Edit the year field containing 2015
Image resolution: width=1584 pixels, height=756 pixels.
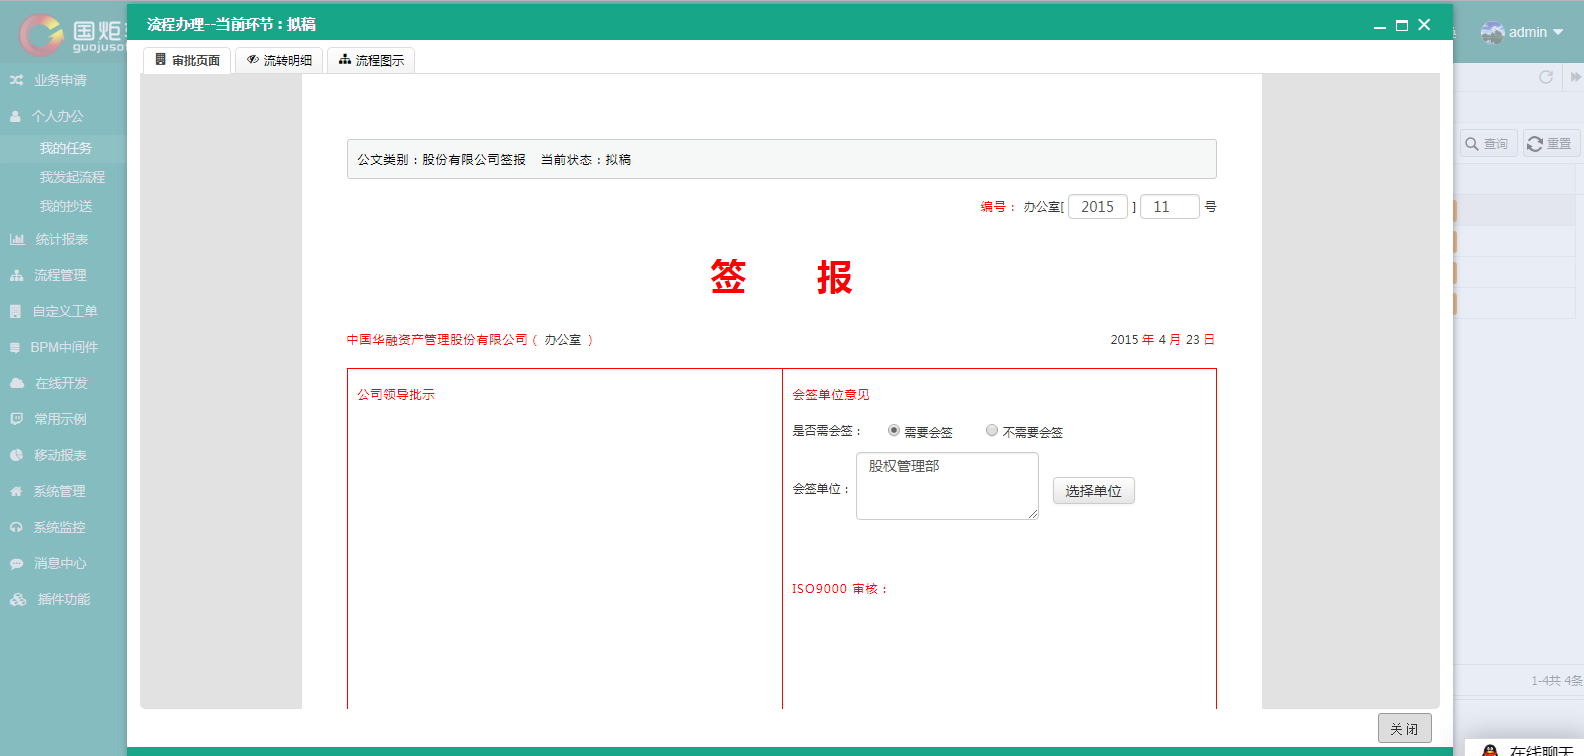pos(1098,206)
